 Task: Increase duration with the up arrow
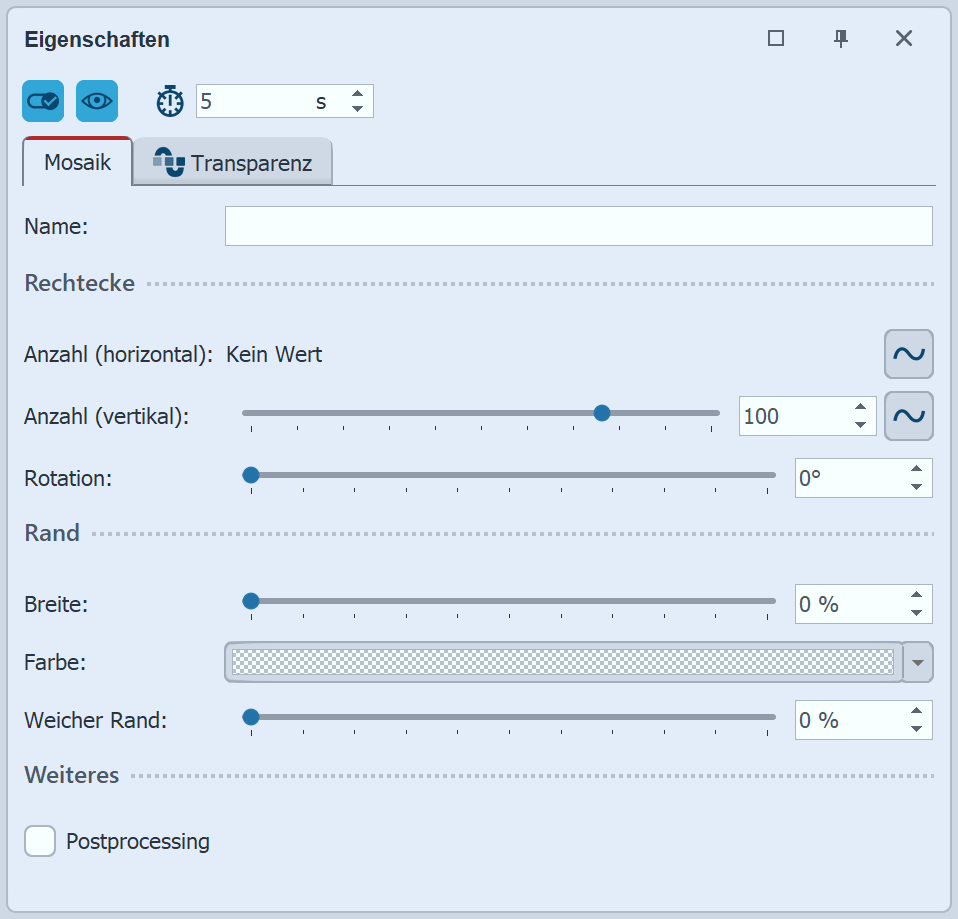pyautogui.click(x=357, y=94)
